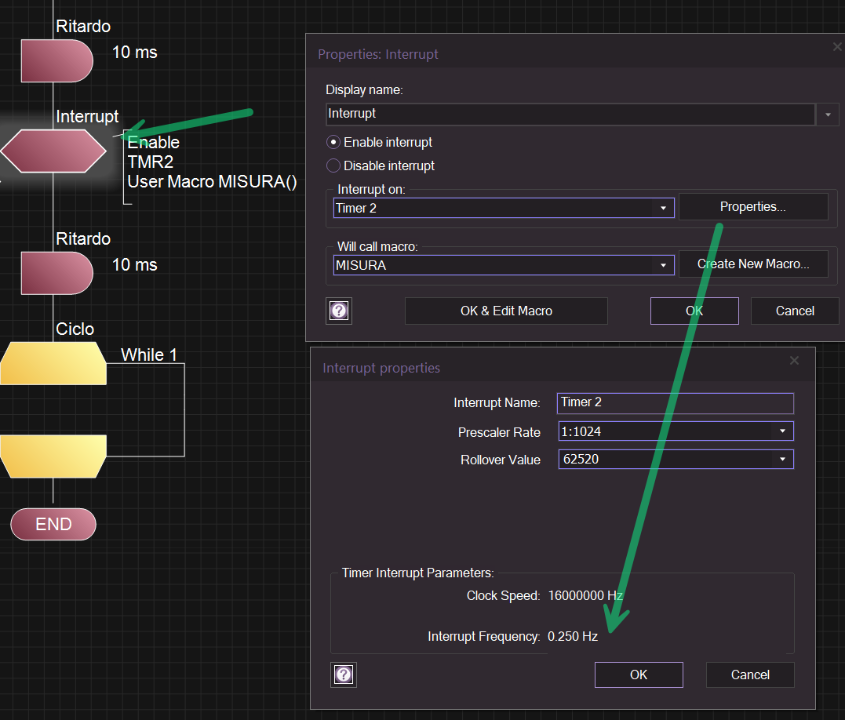Select Disable interrupt radio button
The image size is (845, 720).
pyautogui.click(x=334, y=166)
